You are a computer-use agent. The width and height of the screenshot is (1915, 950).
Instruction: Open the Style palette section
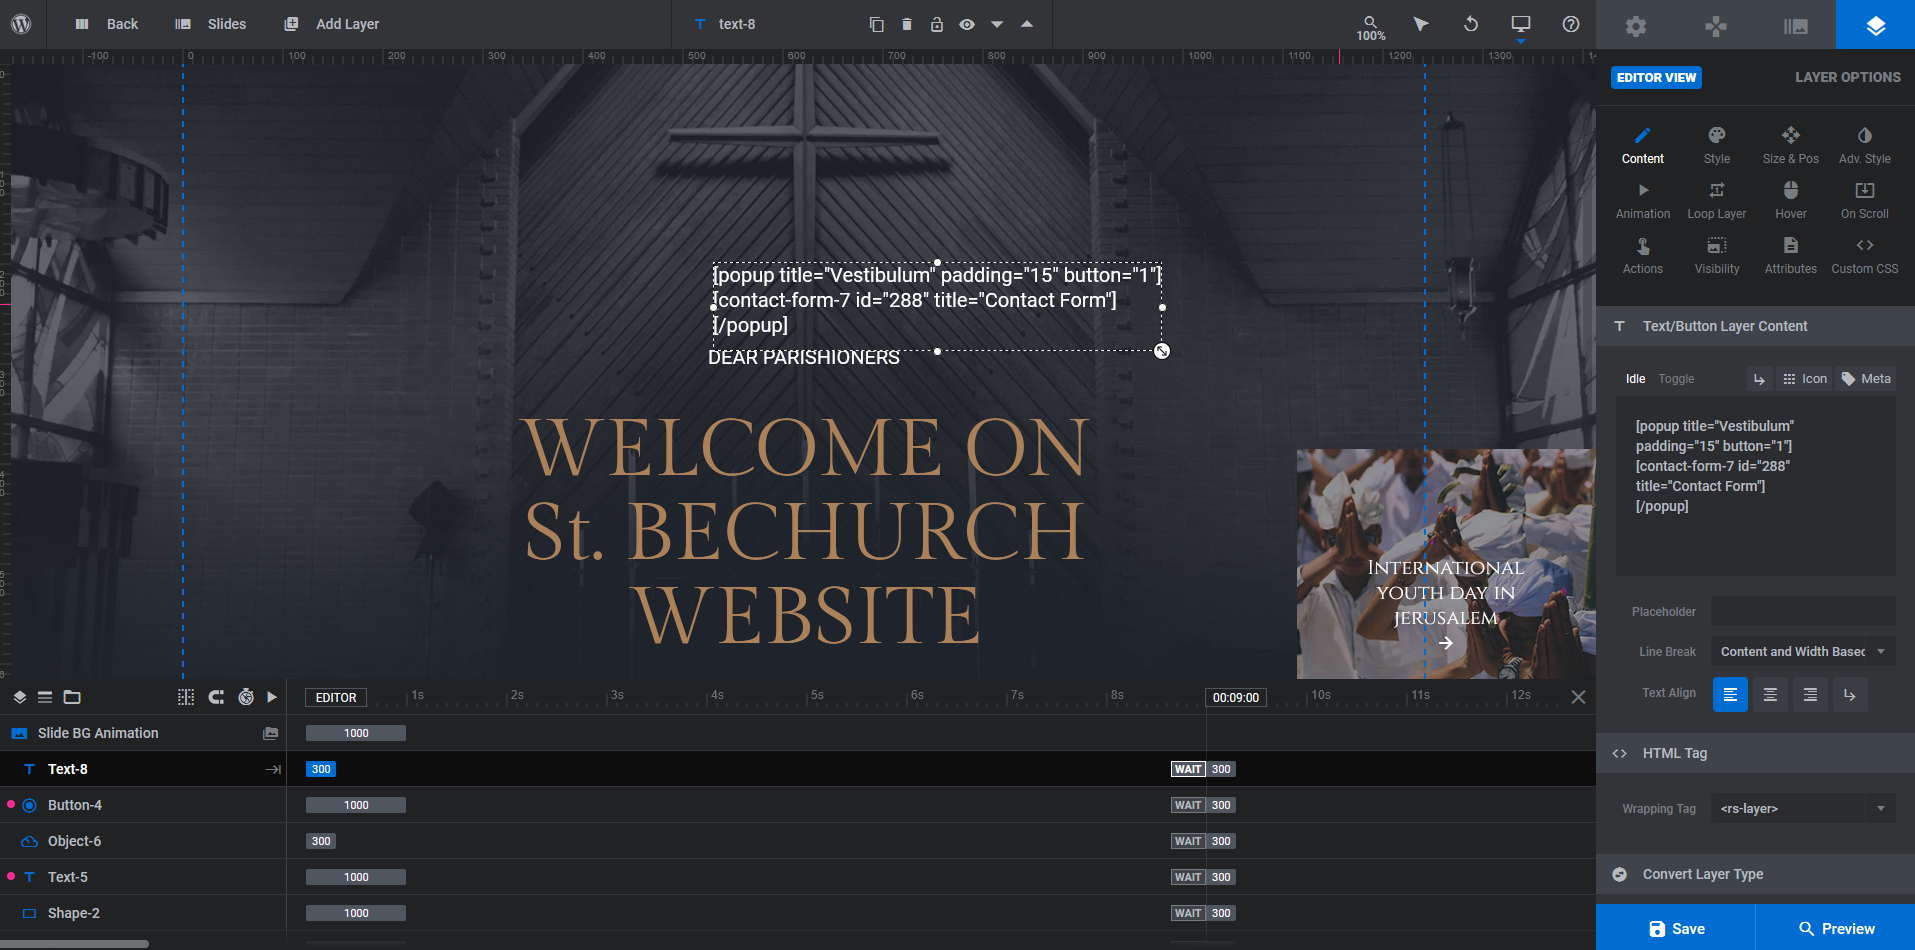(1717, 145)
